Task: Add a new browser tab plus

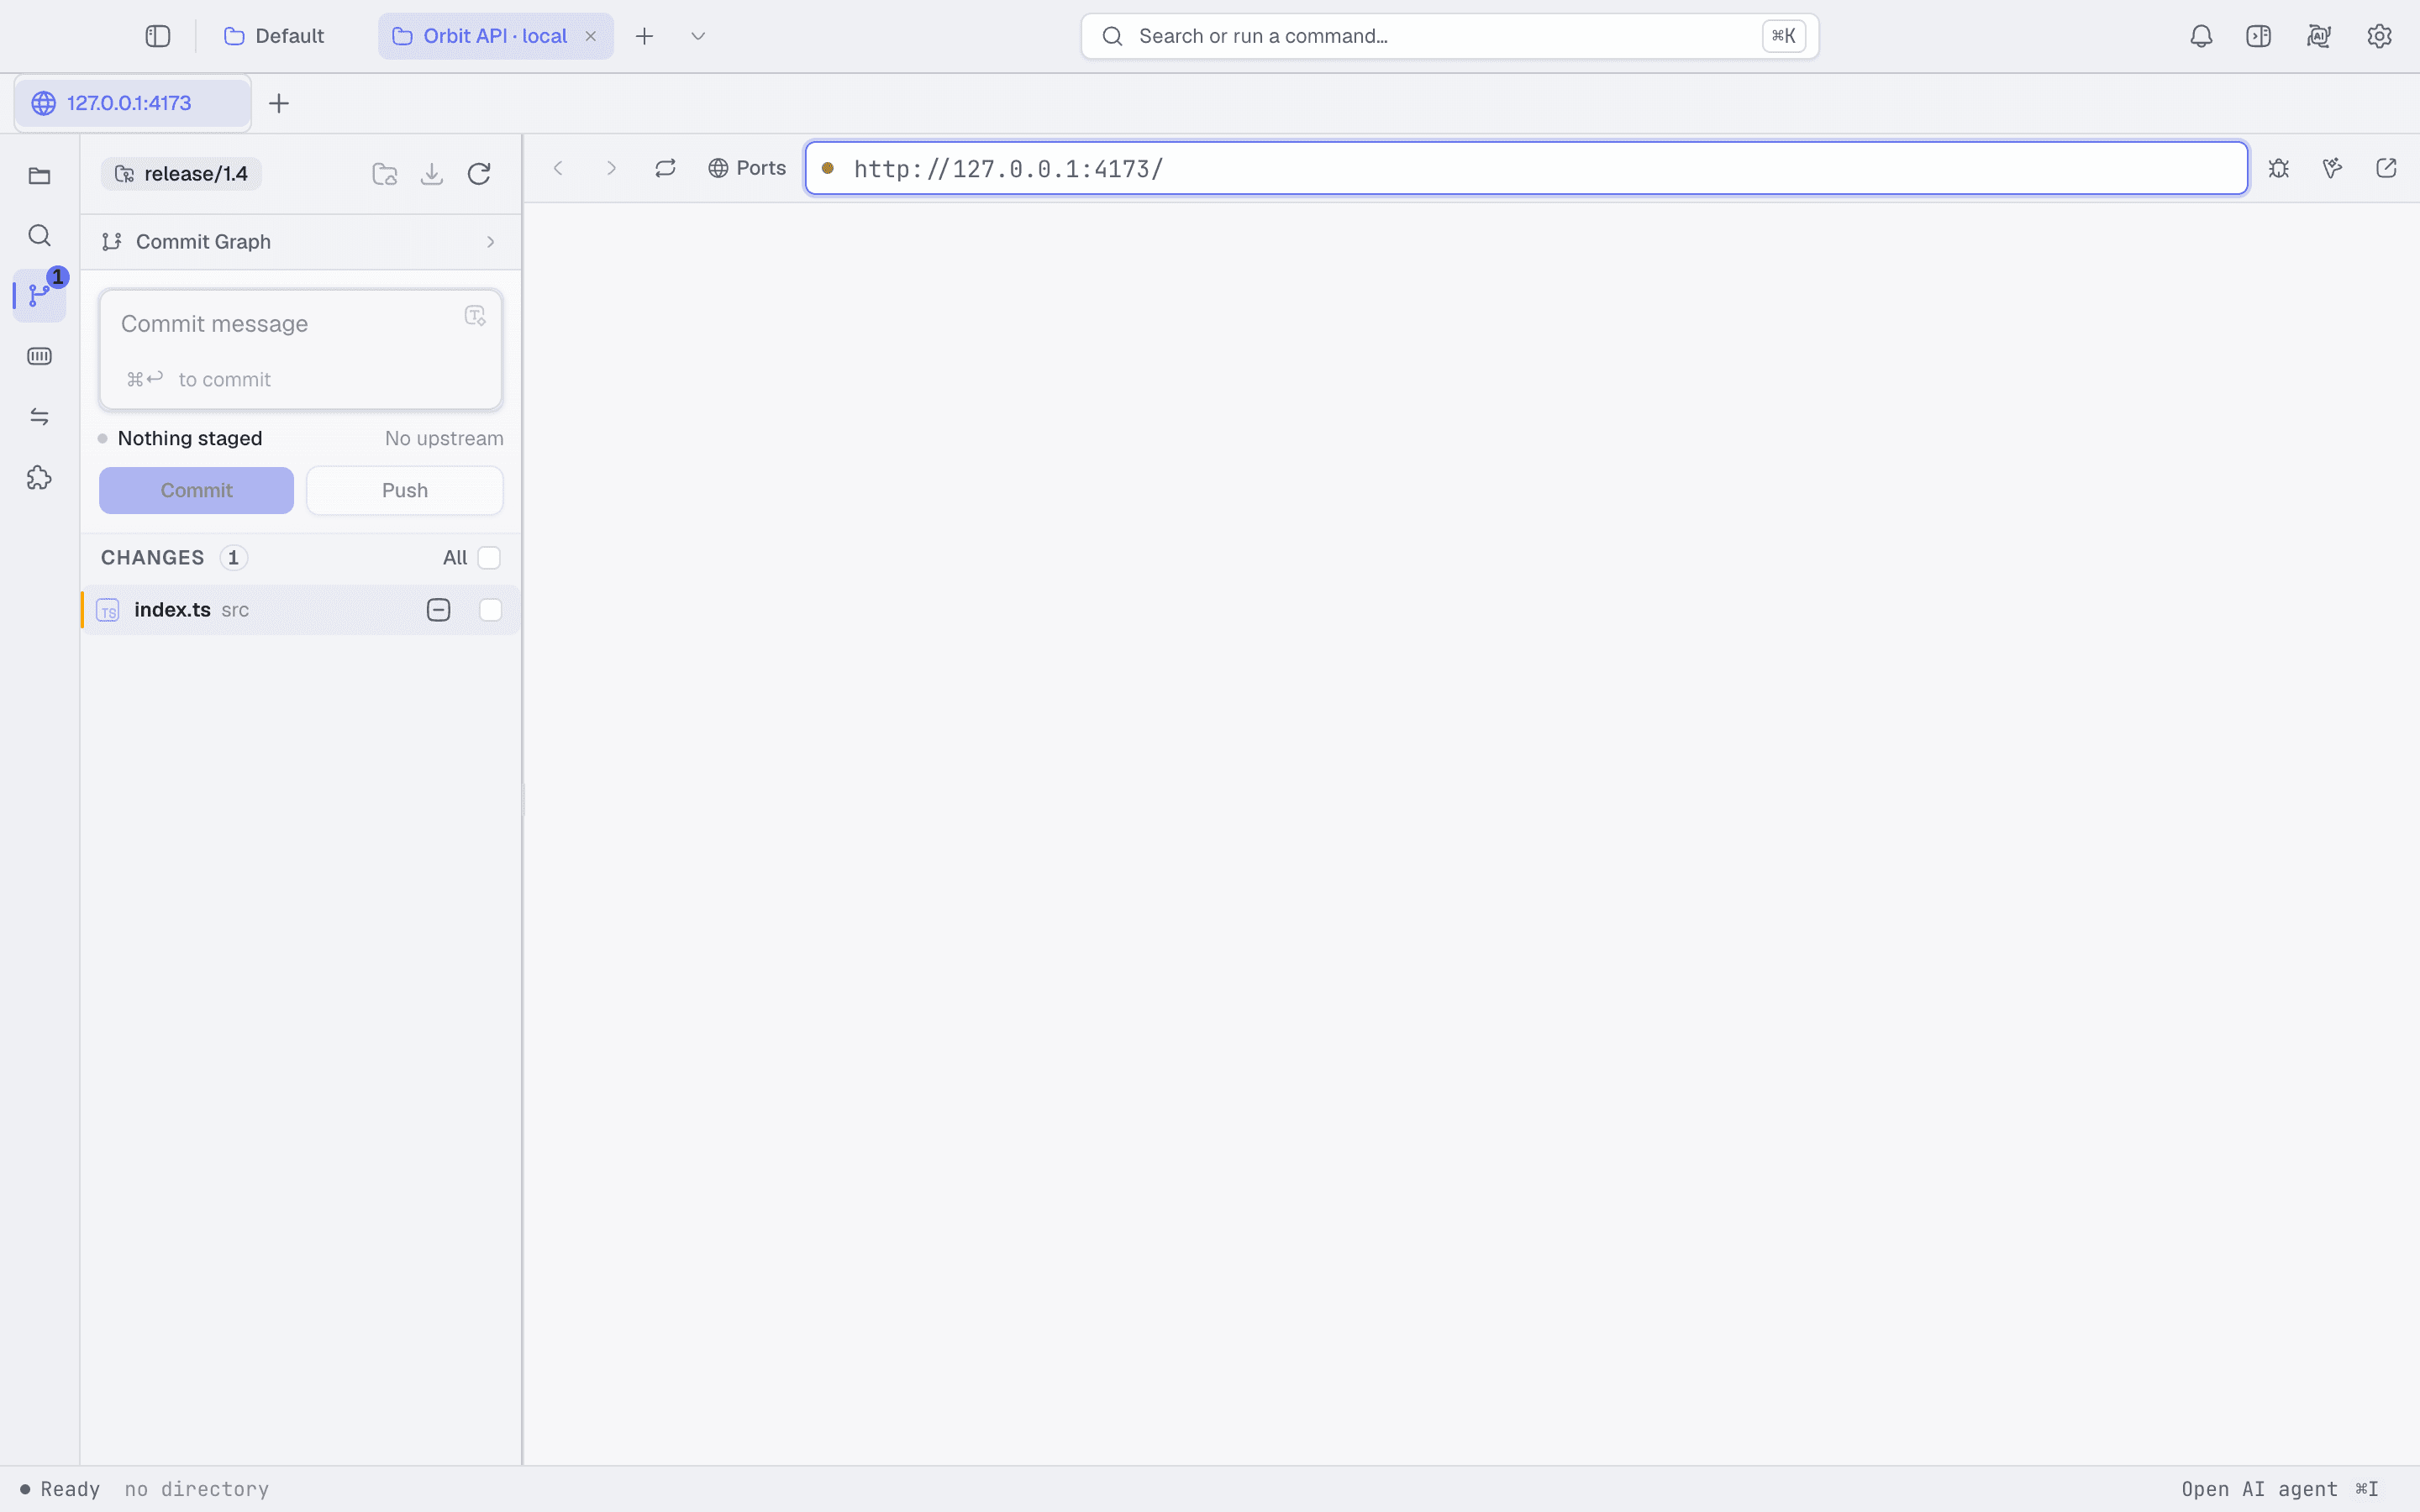Action: 279,103
